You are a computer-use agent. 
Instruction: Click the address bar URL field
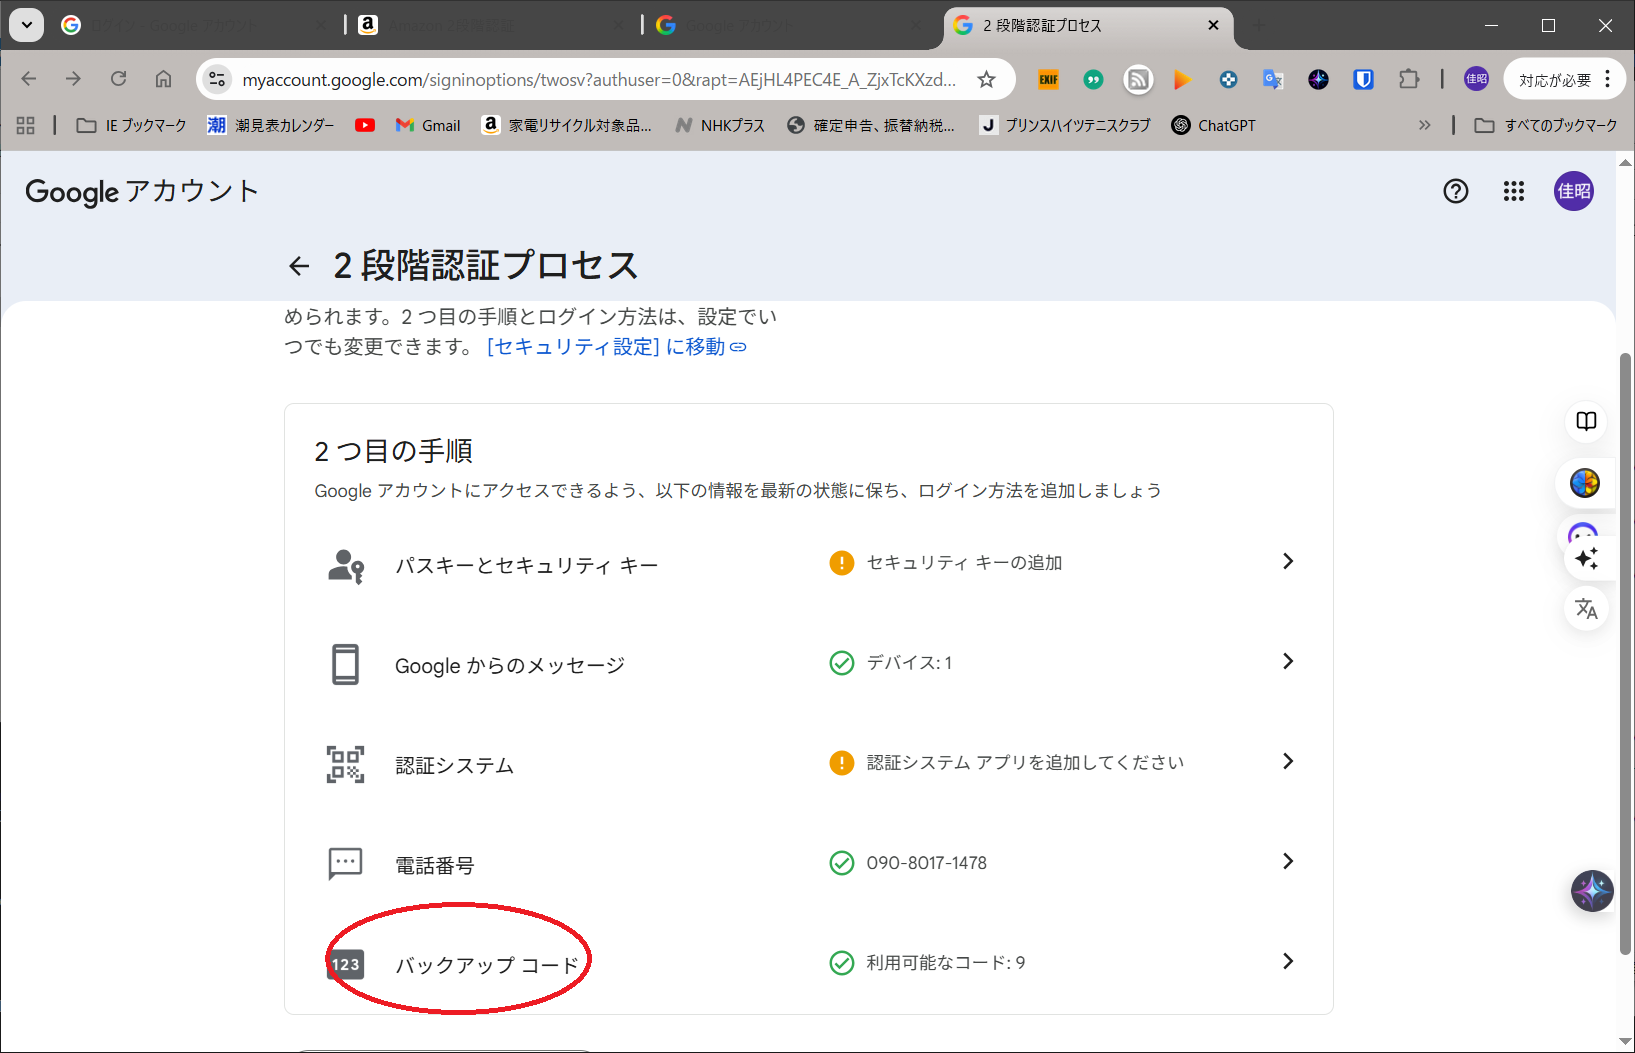click(598, 80)
